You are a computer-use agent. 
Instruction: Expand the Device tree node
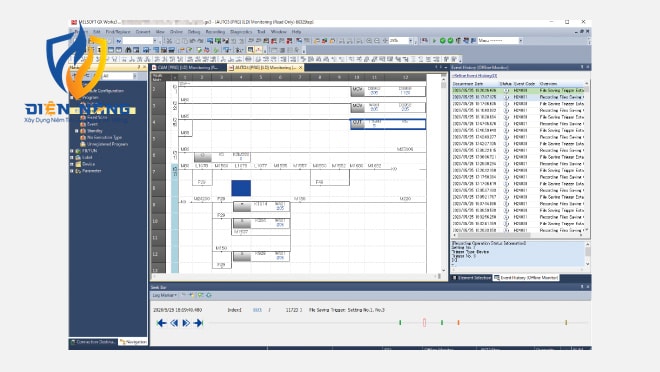click(x=72, y=164)
